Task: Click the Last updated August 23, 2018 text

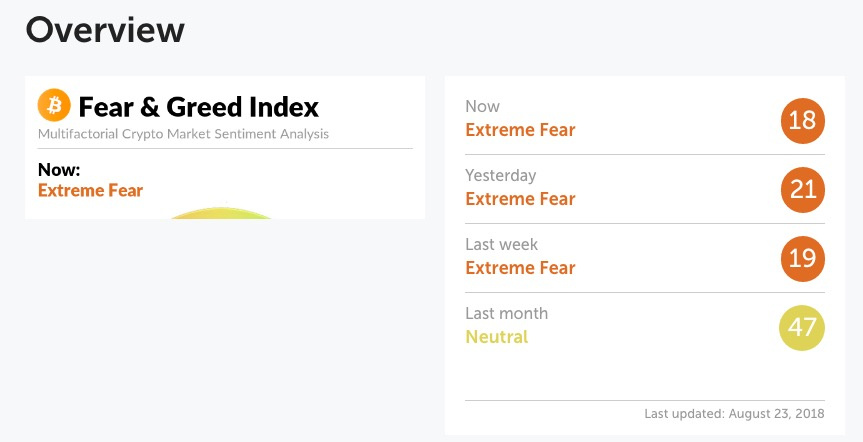Action: (734, 413)
